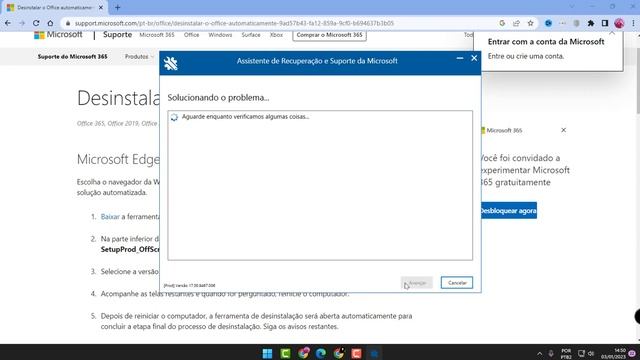
Task: Open the Chrome profile avatar
Action: 619,23
